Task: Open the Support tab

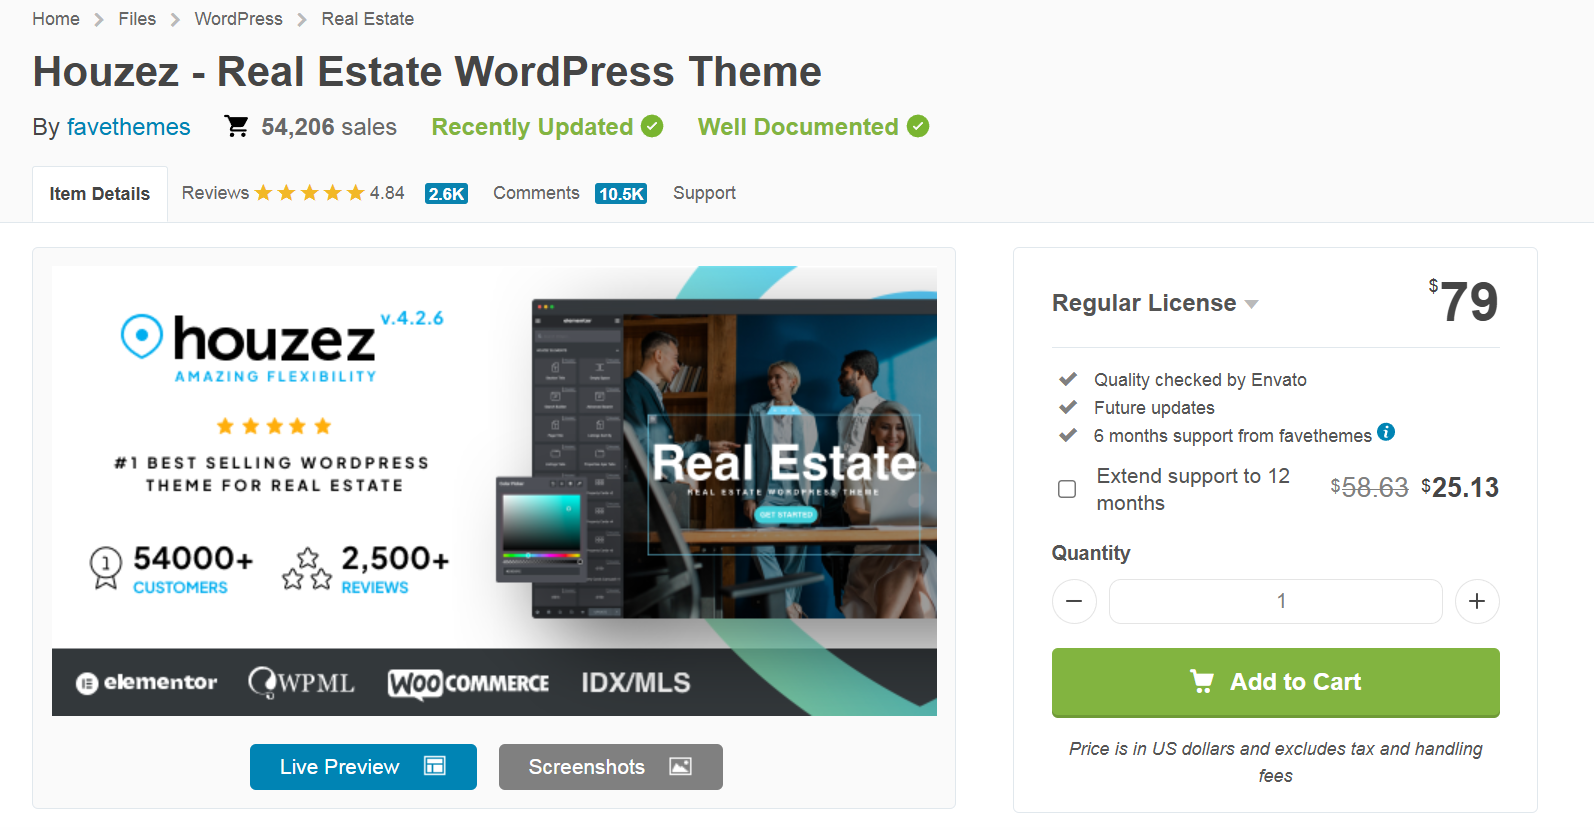Action: tap(704, 193)
